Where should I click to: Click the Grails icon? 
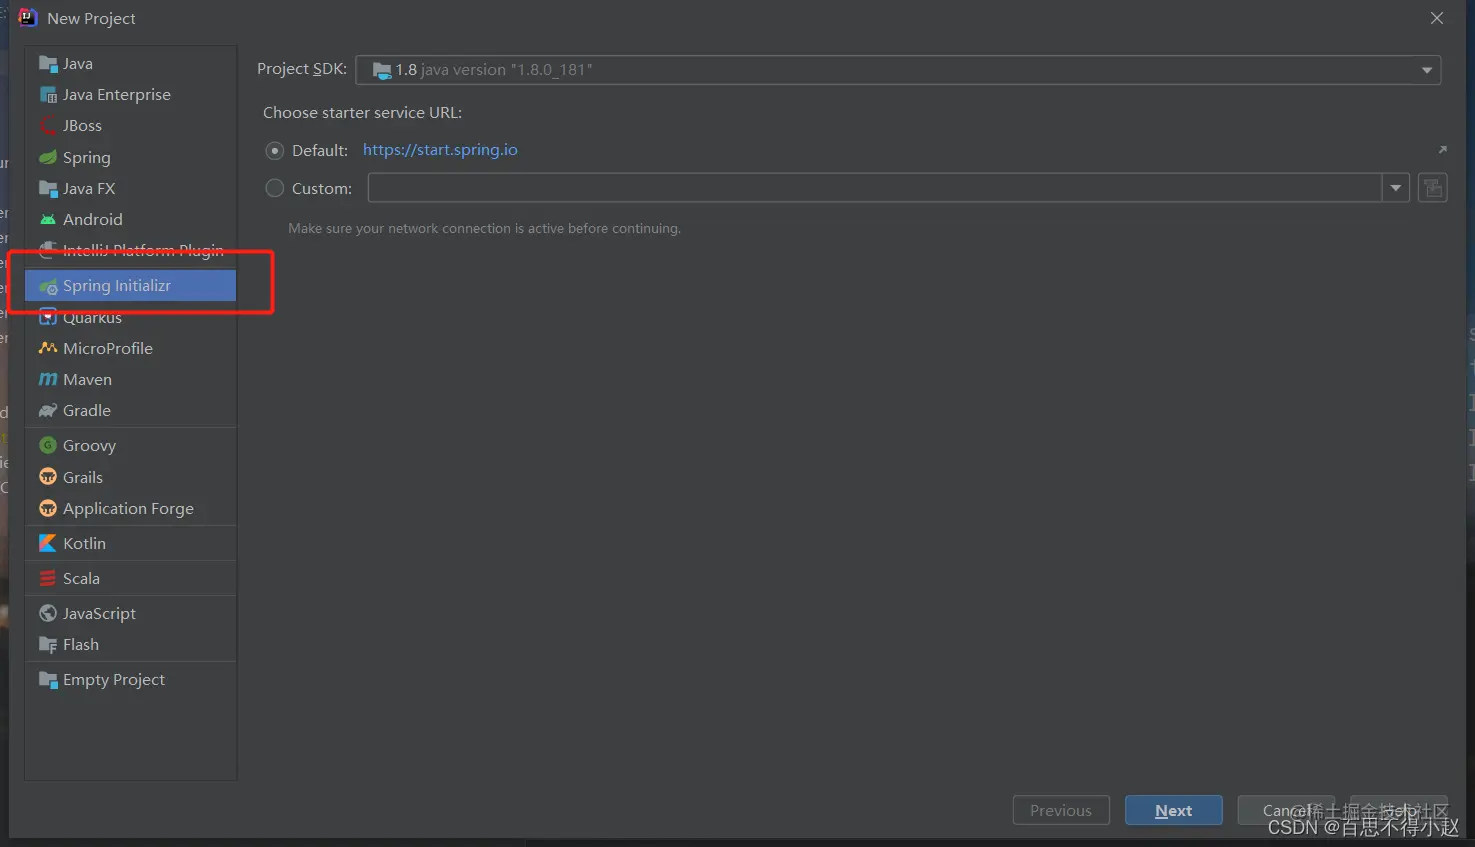pyautogui.click(x=47, y=477)
